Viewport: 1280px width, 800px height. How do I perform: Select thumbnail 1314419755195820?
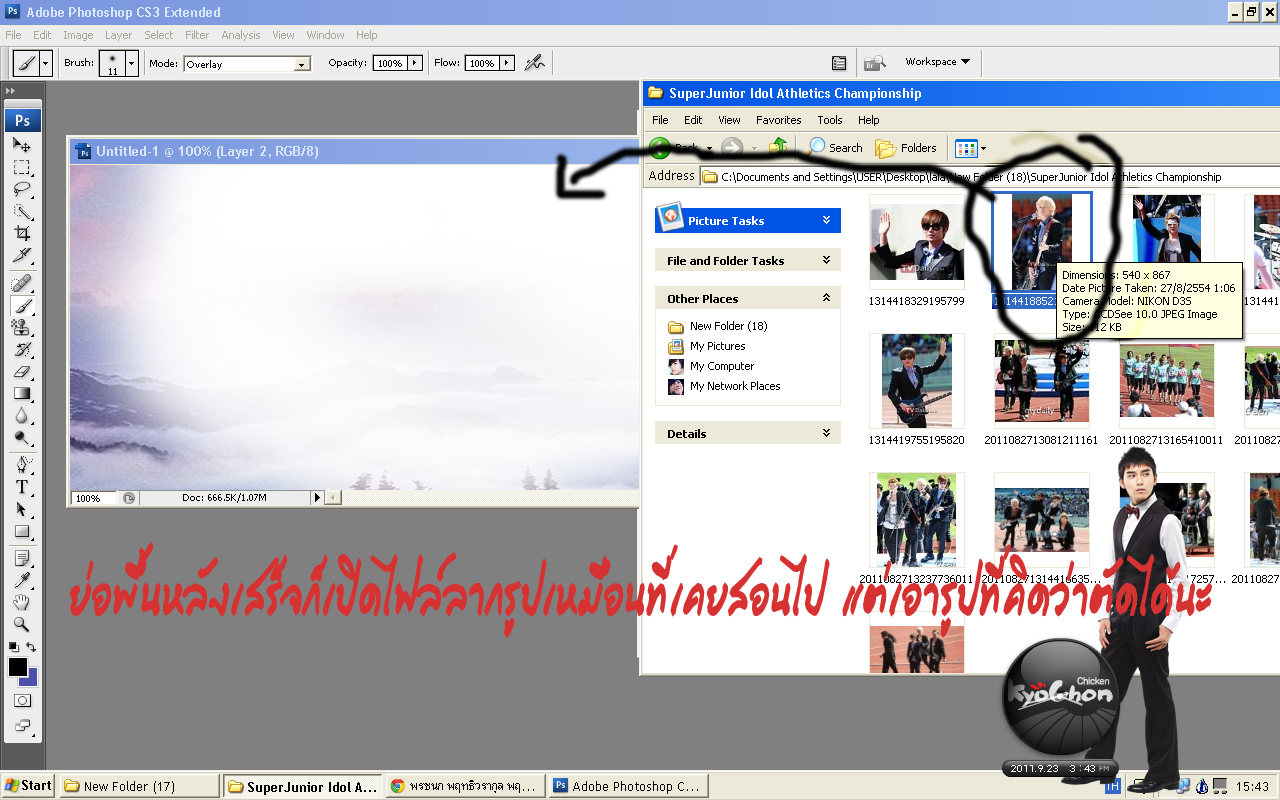pyautogui.click(x=917, y=381)
